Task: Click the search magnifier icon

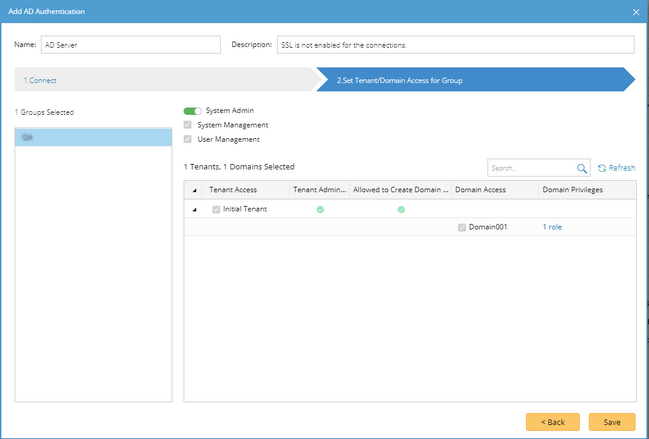Action: [582, 168]
